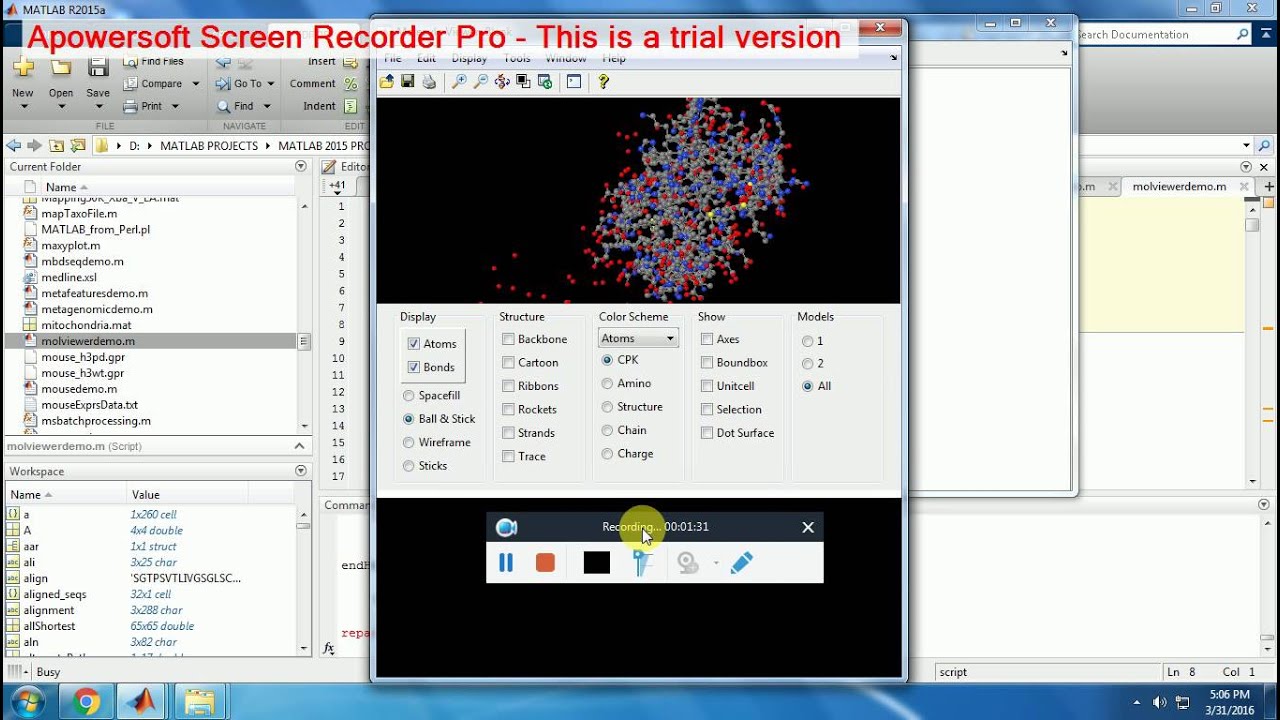Close the recording toolbar with X
The image size is (1280, 720).
click(808, 528)
